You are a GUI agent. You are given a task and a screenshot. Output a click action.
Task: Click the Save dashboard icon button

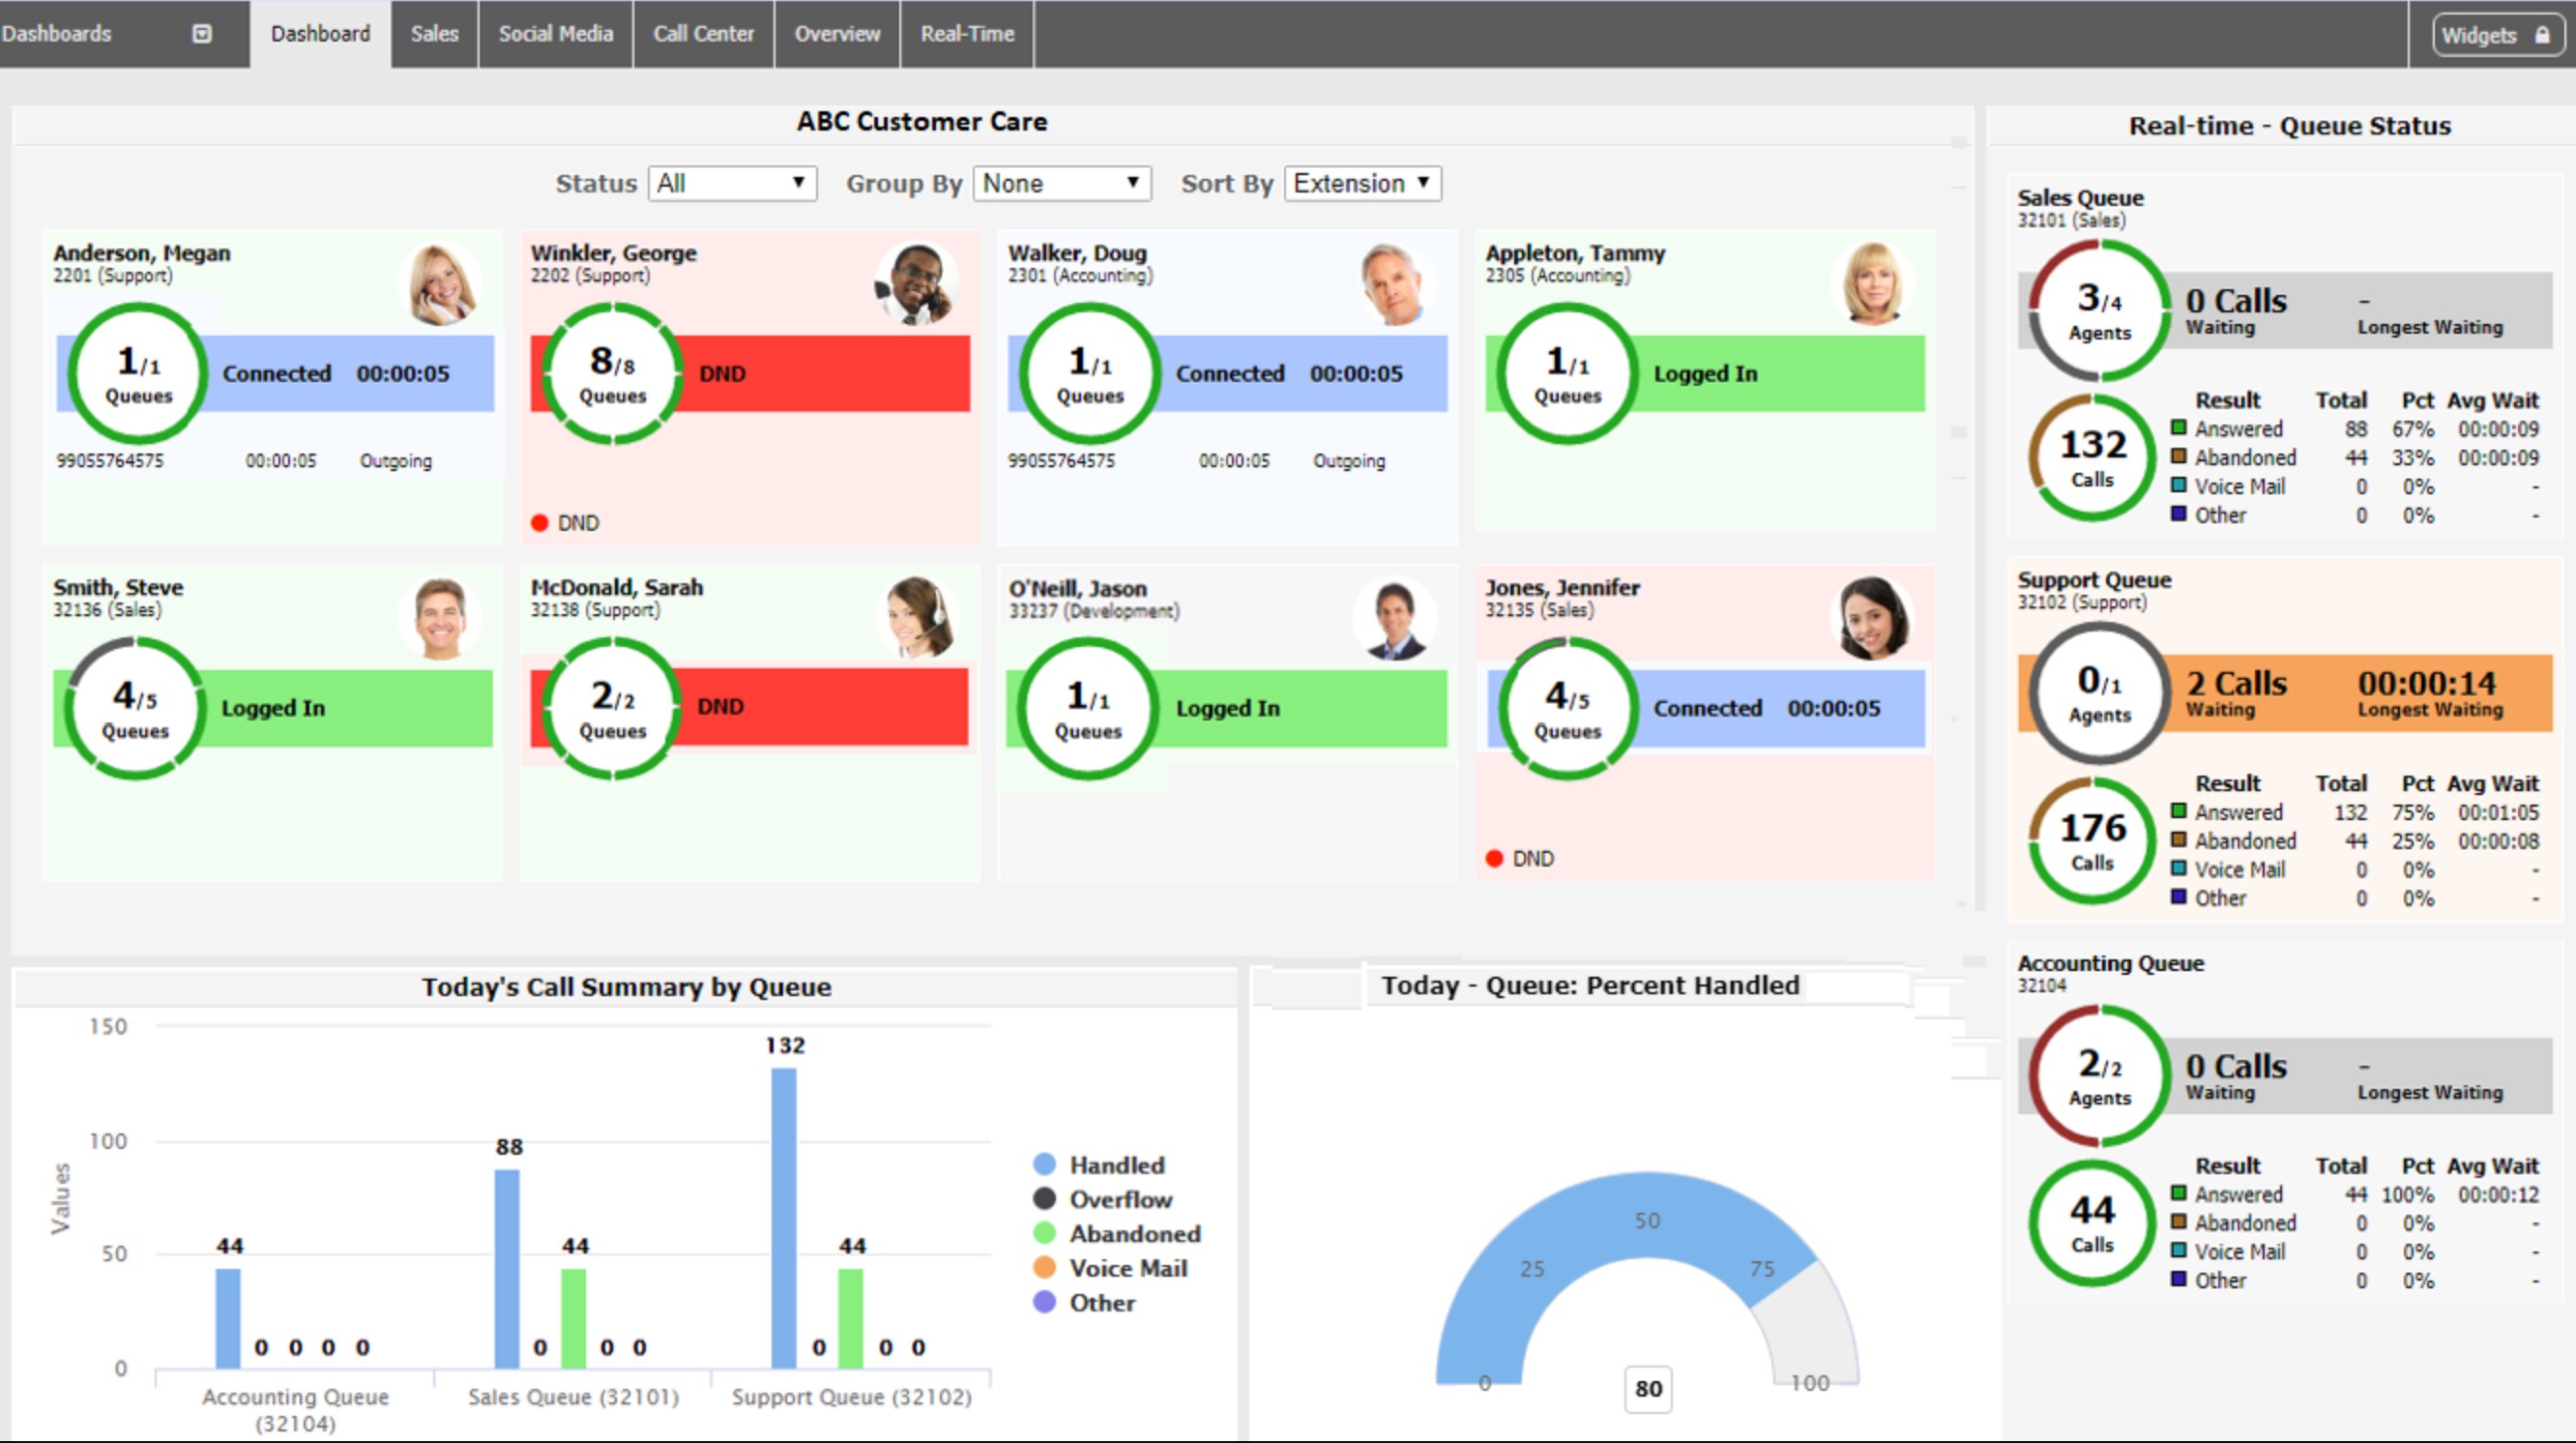(x=203, y=32)
